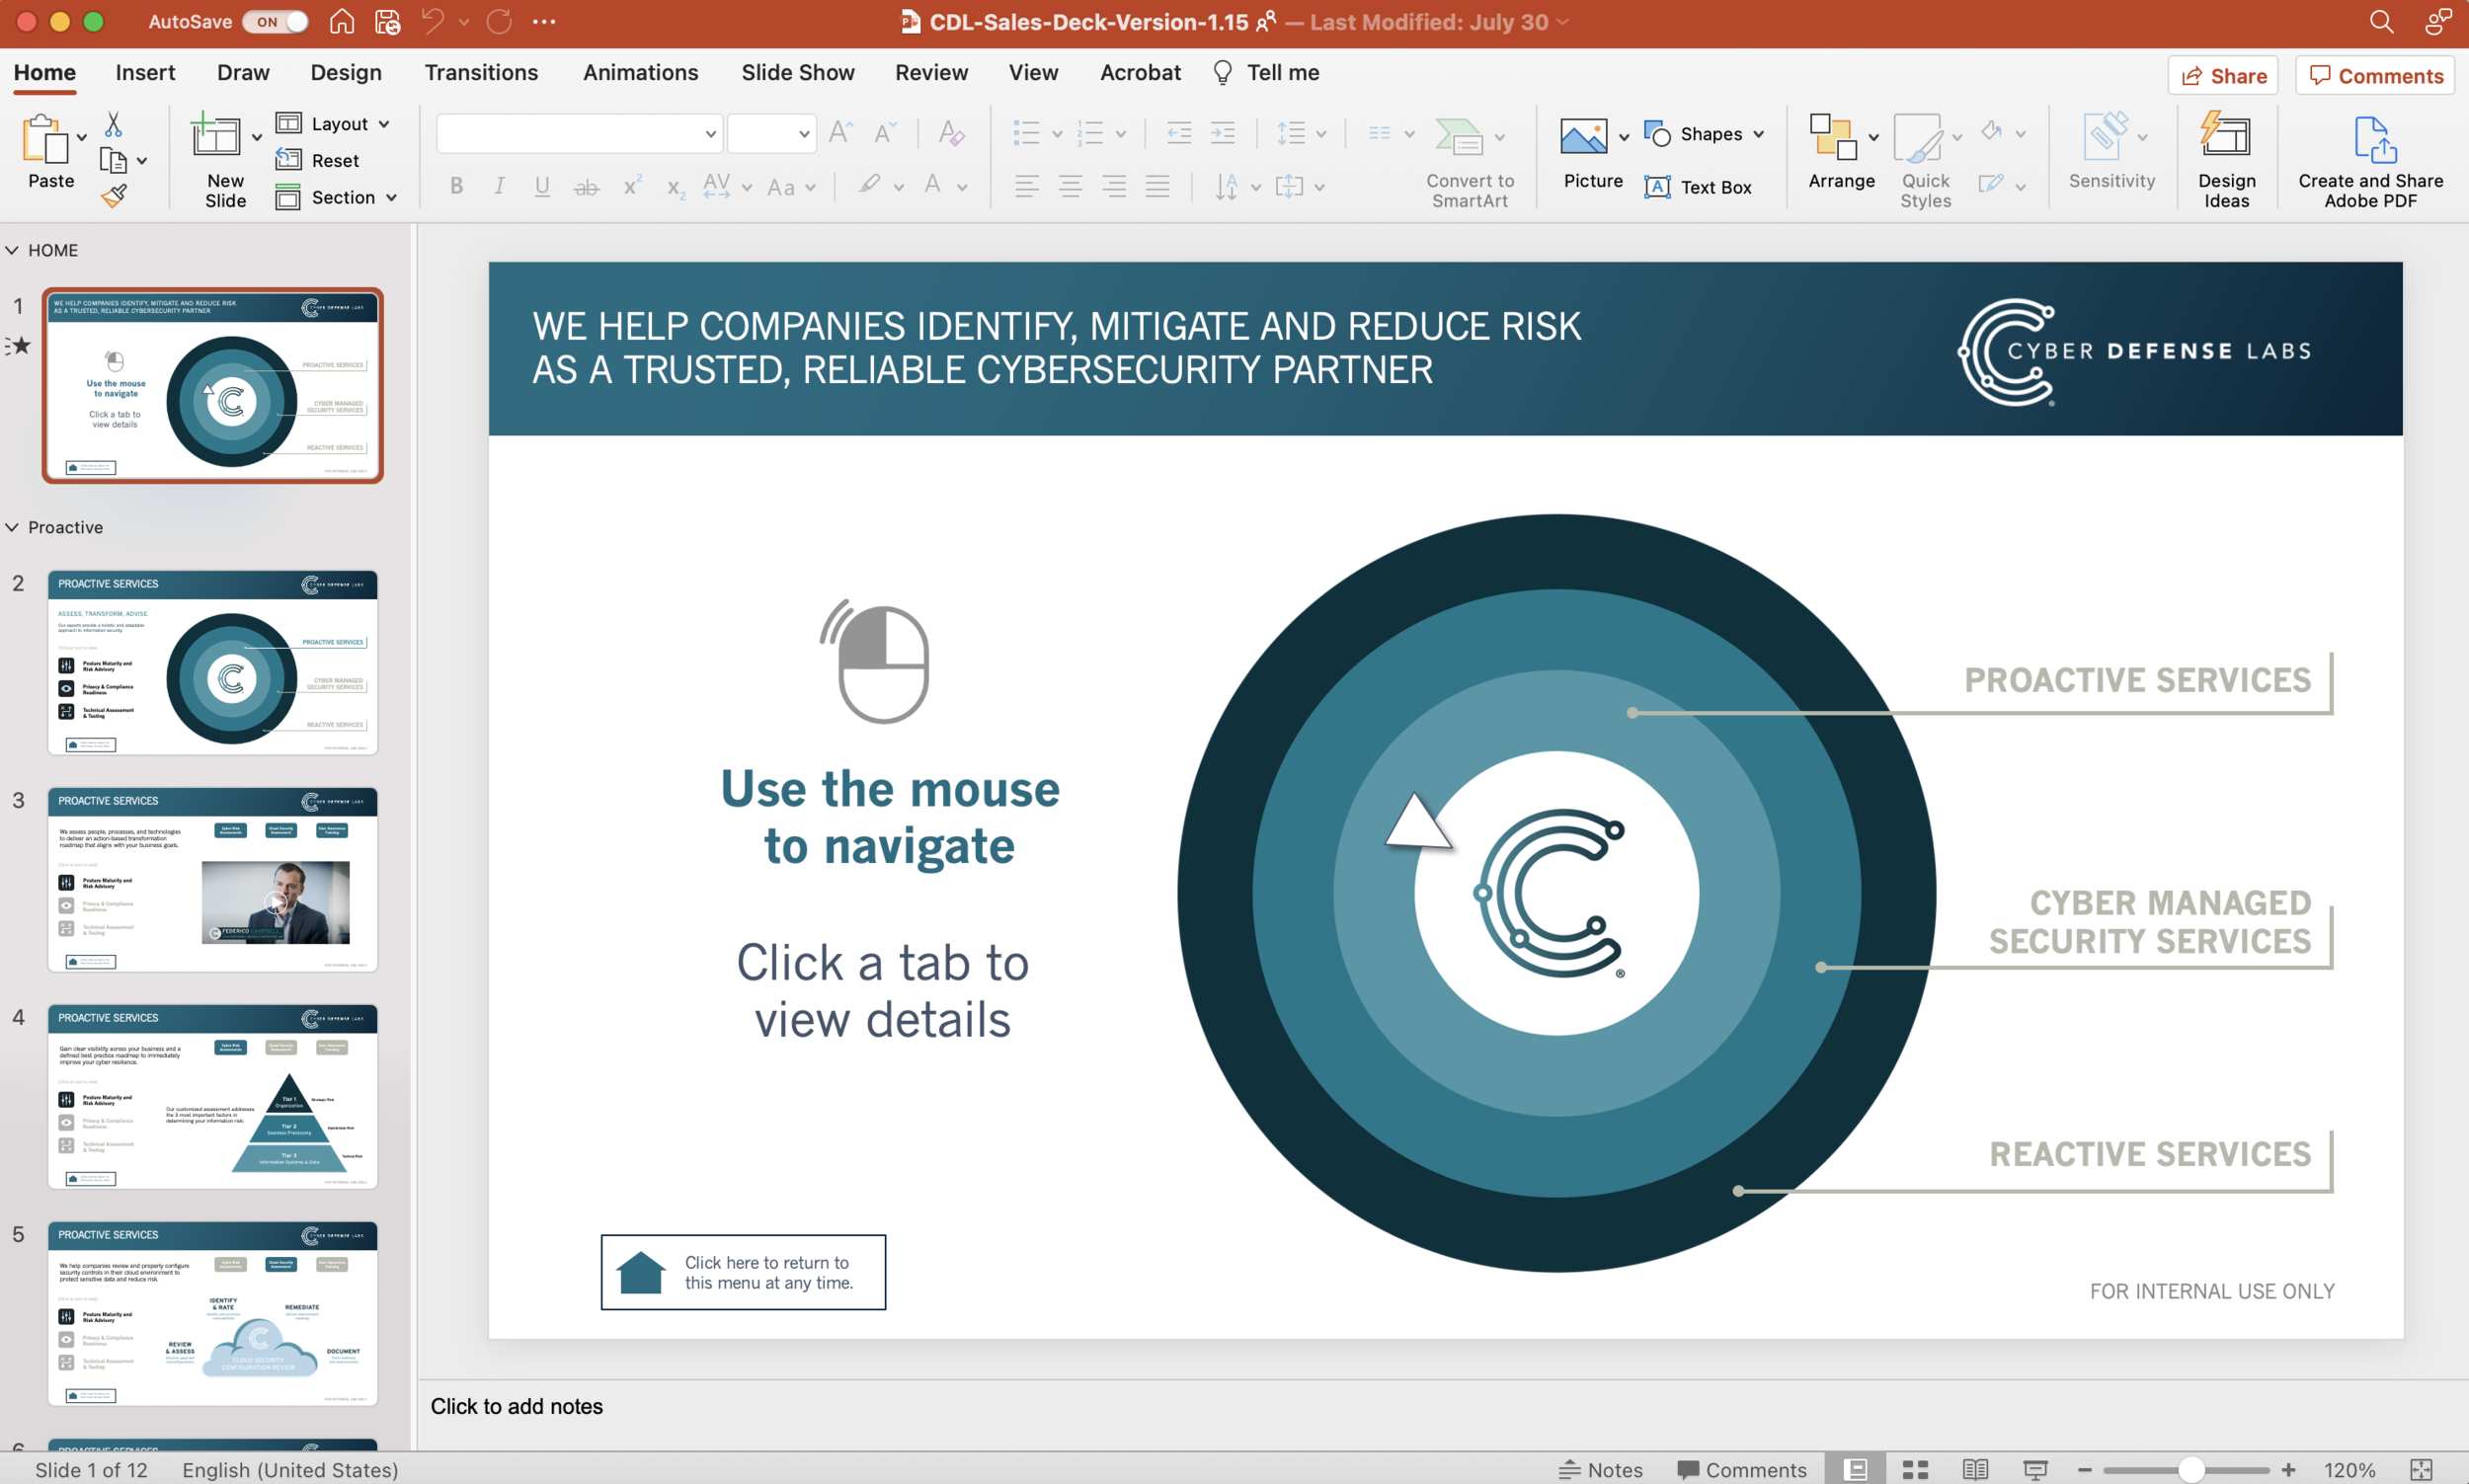Screen dimensions: 2469x1484
Task: Open the Shapes dropdown
Action: click(x=1704, y=133)
